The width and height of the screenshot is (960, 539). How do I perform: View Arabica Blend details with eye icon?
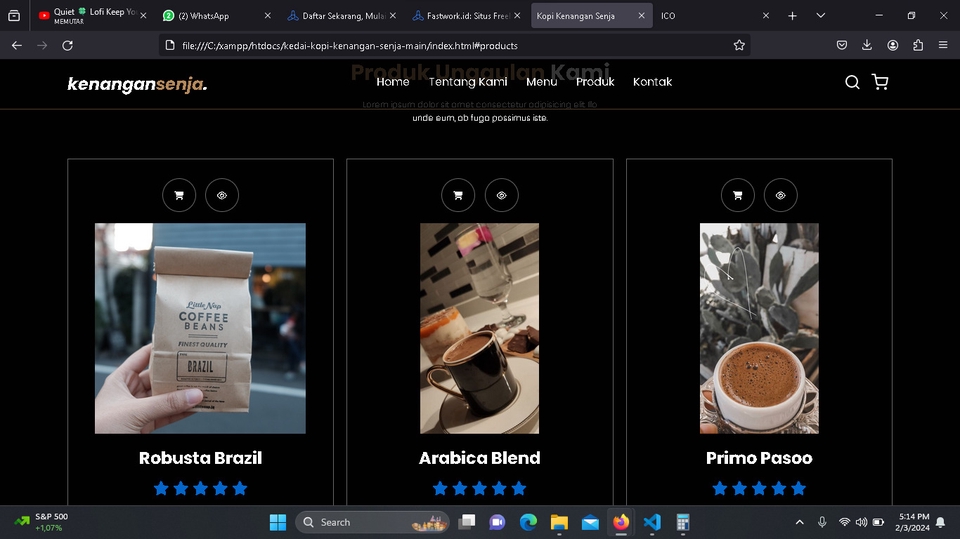point(501,195)
